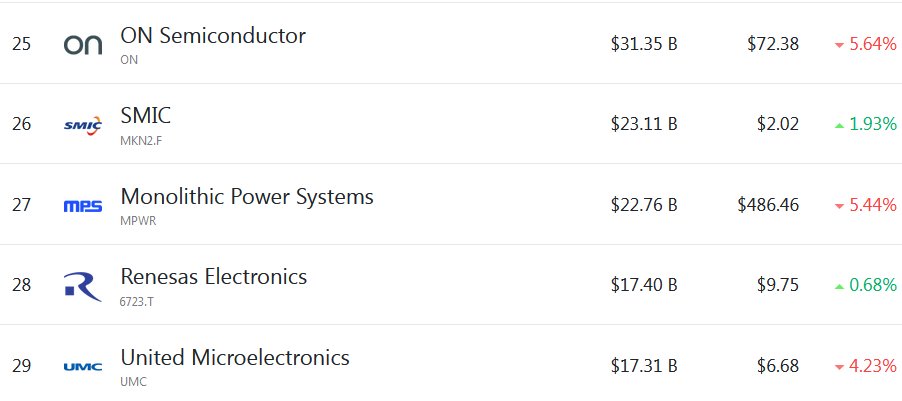The height and width of the screenshot is (401, 902).
Task: Click the SMIC company logo
Action: click(82, 125)
